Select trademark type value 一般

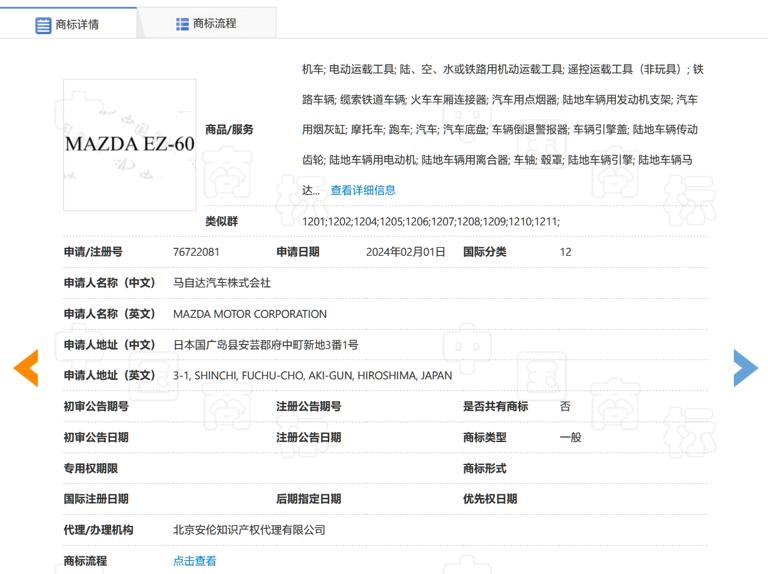tap(570, 437)
